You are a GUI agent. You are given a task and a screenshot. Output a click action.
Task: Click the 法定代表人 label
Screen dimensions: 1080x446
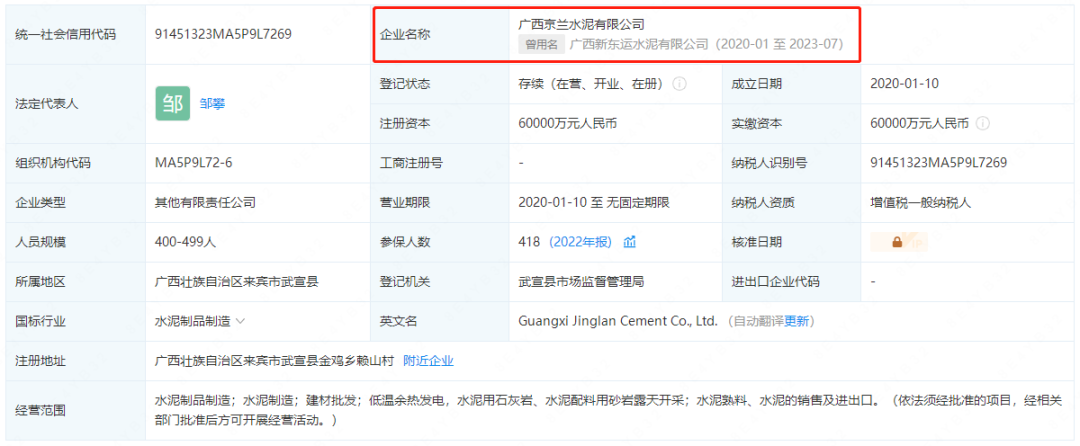tap(47, 104)
